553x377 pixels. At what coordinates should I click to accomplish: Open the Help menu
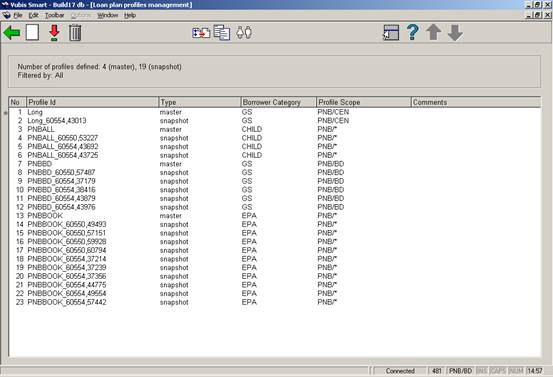[130, 15]
